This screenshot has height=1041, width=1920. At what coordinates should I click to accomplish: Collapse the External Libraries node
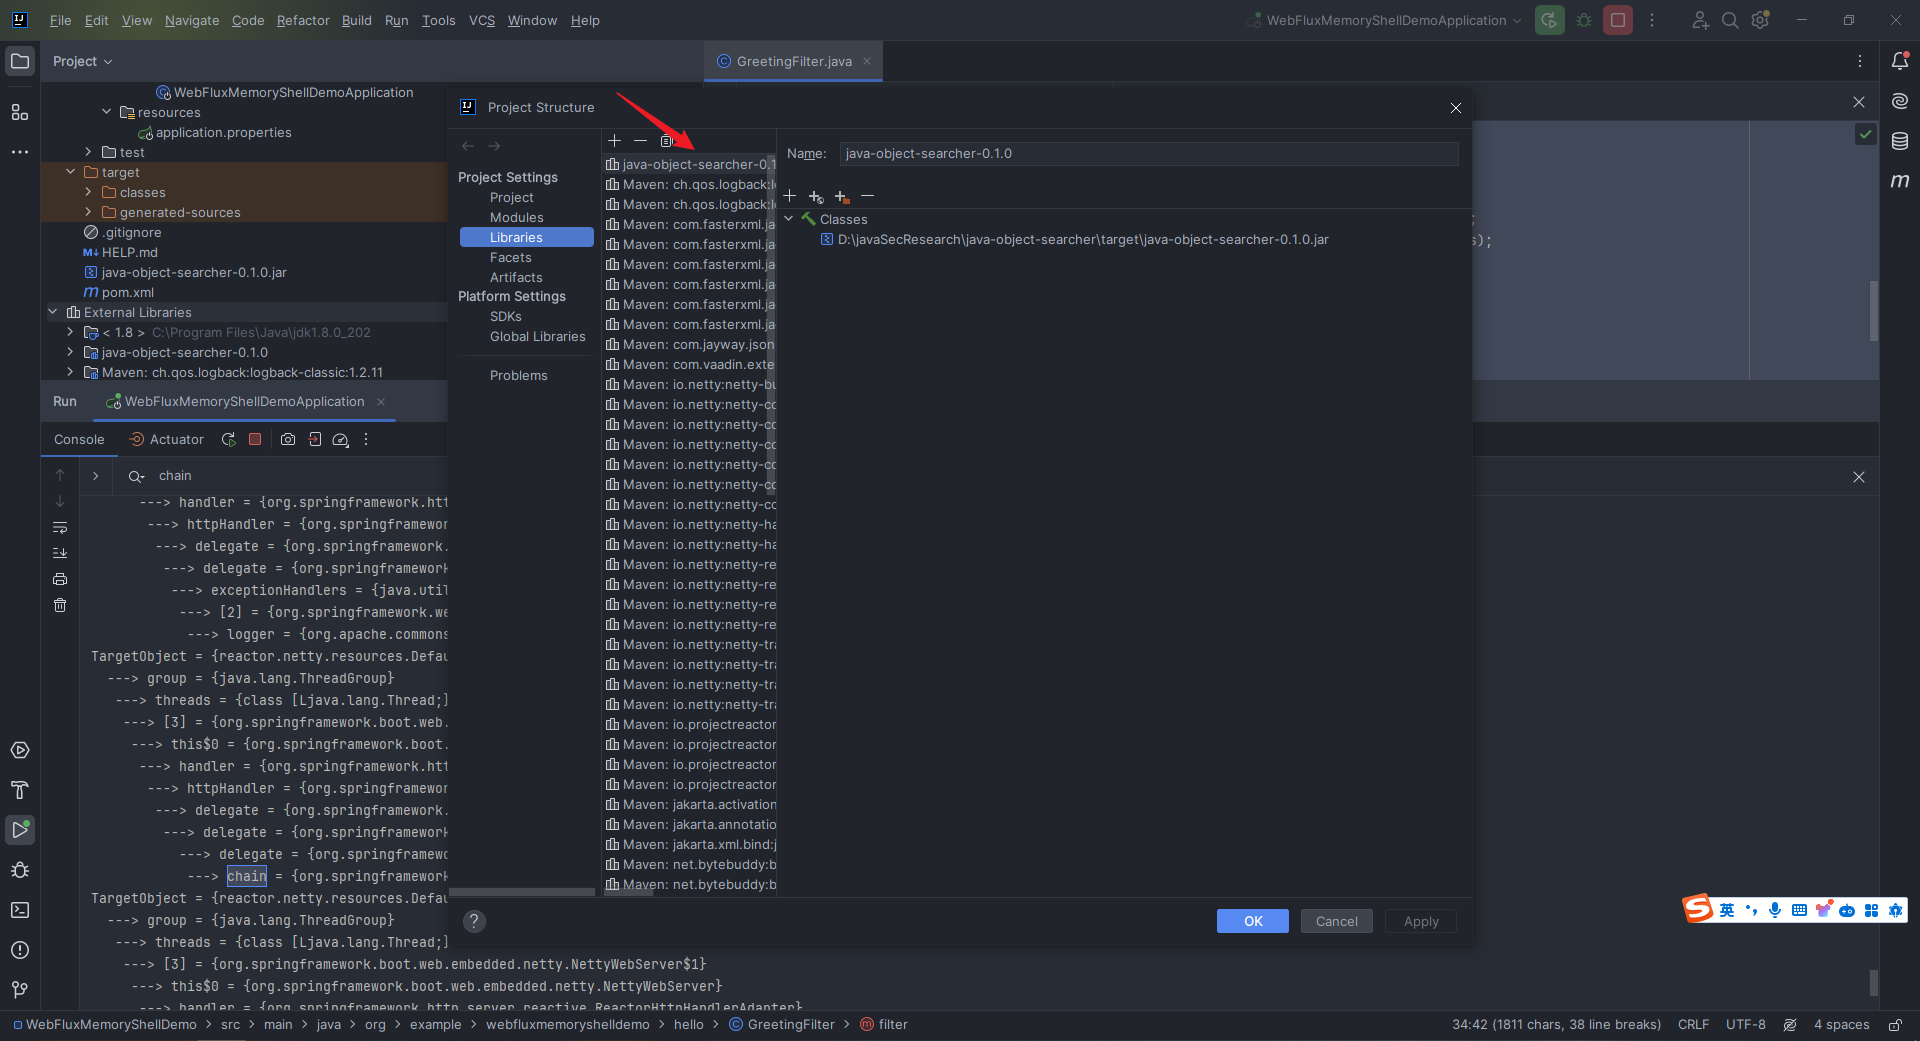53,312
